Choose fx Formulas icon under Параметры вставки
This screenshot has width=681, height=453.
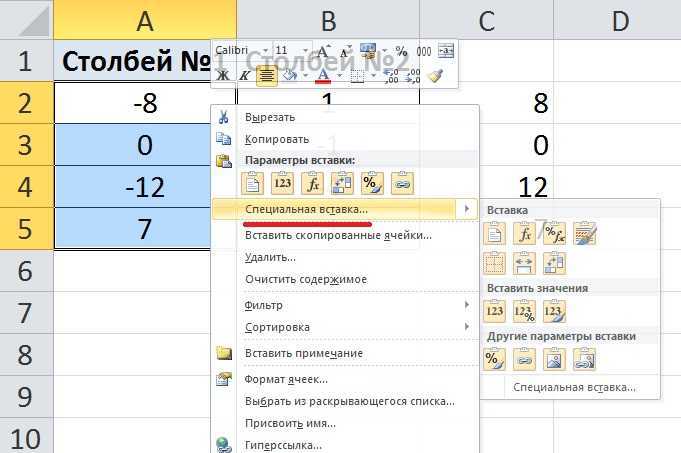click(312, 183)
